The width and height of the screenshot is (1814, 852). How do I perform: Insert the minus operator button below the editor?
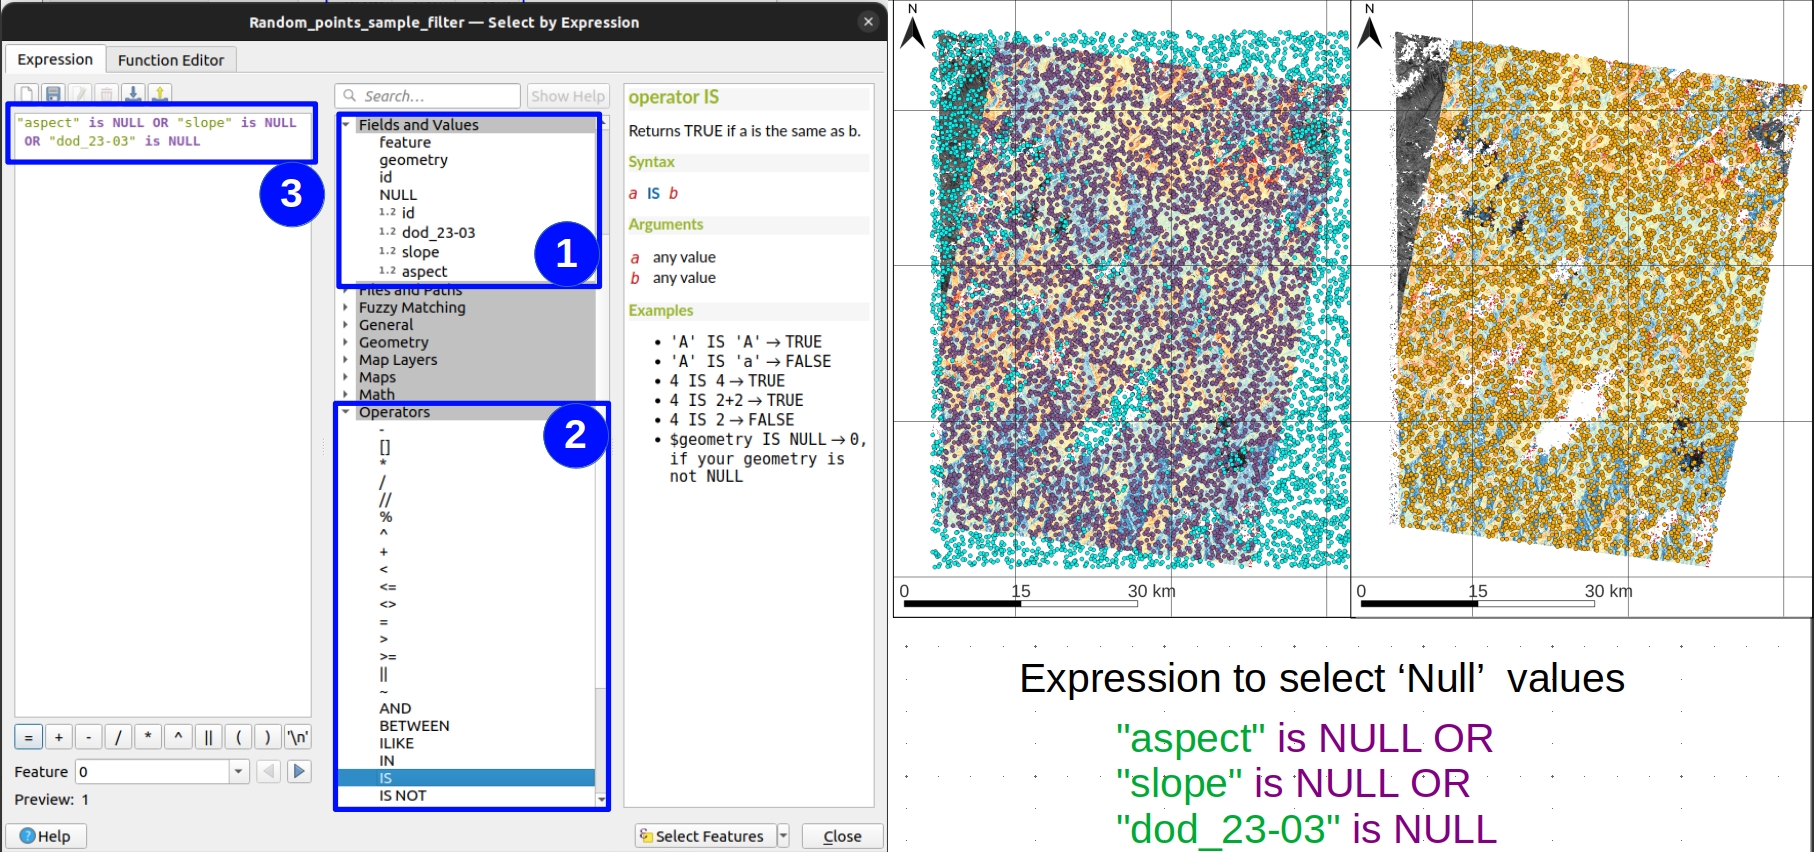89,737
